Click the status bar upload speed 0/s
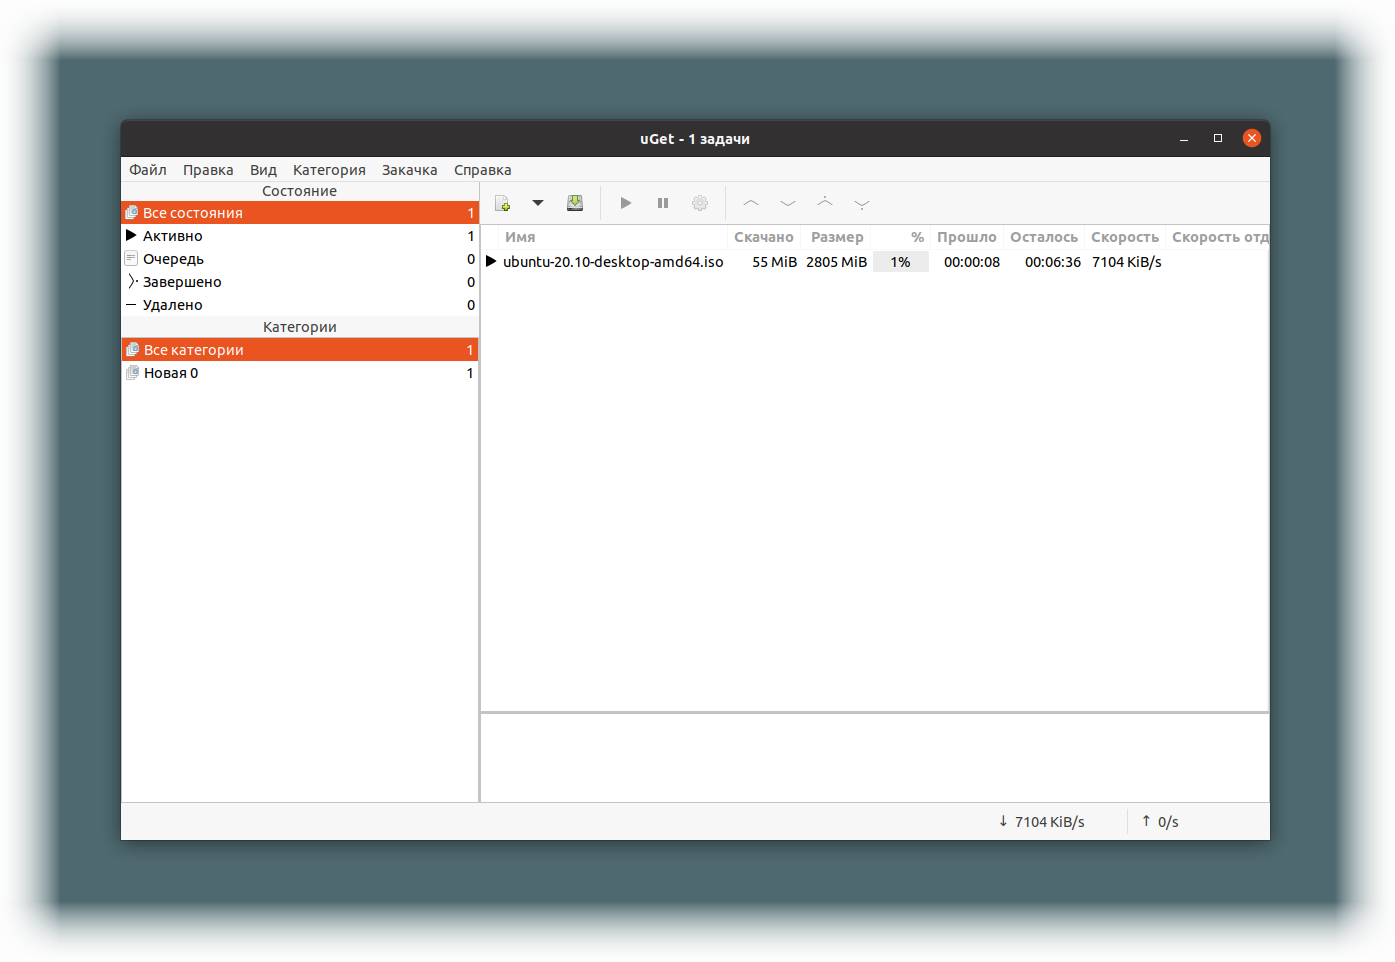This screenshot has width=1395, height=962. click(x=1160, y=822)
